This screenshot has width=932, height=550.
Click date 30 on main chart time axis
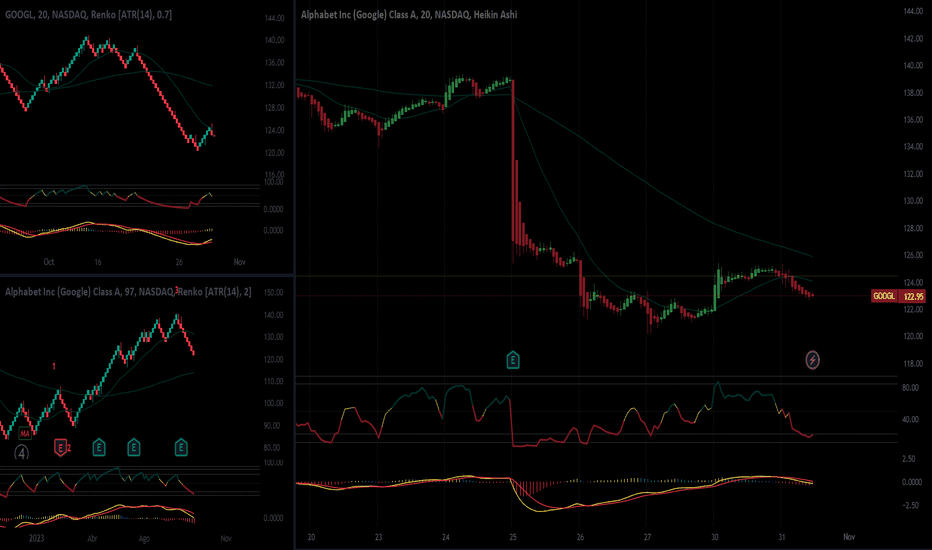[715, 537]
